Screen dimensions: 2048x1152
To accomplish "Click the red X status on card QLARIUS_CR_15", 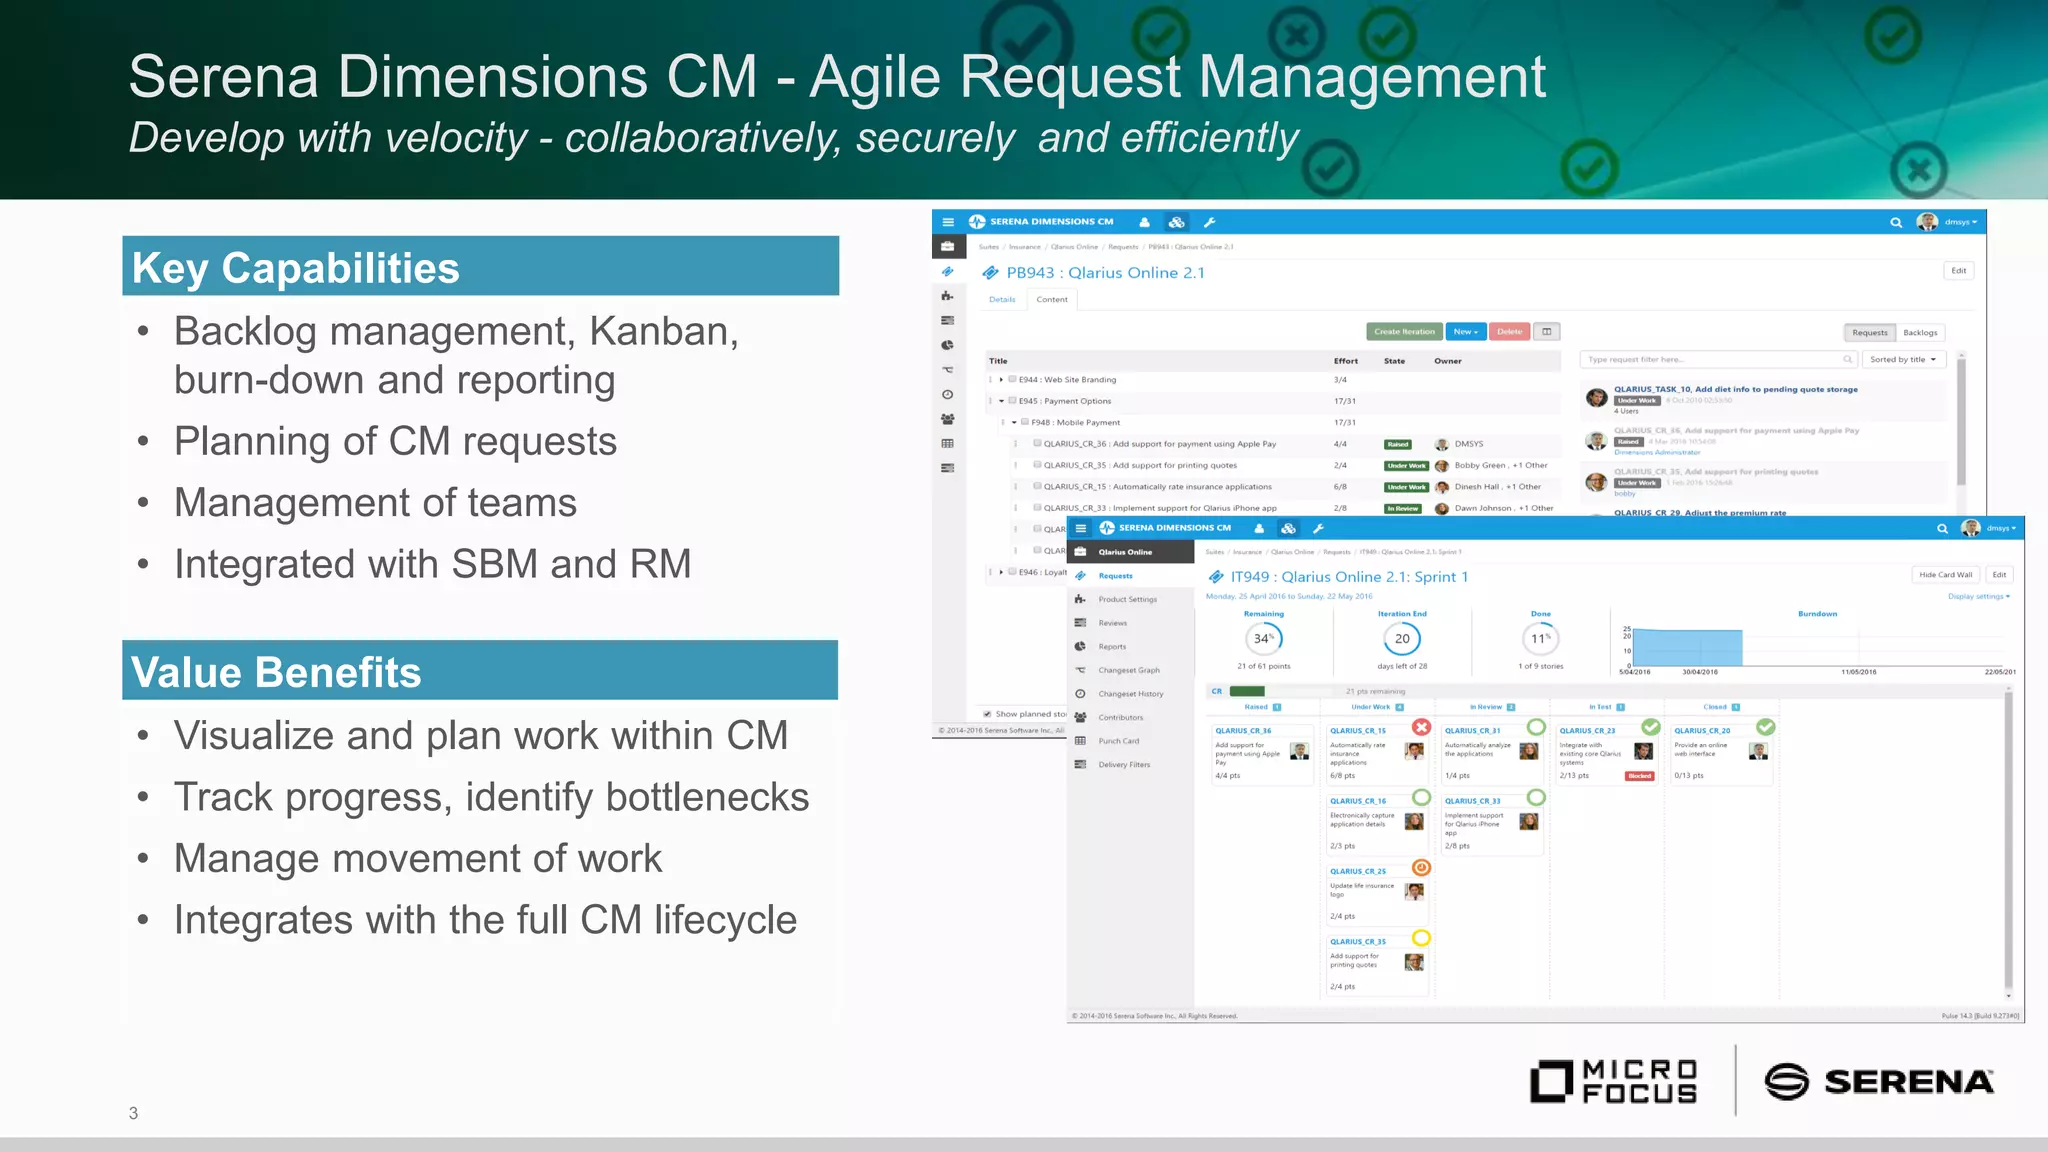I will point(1421,727).
